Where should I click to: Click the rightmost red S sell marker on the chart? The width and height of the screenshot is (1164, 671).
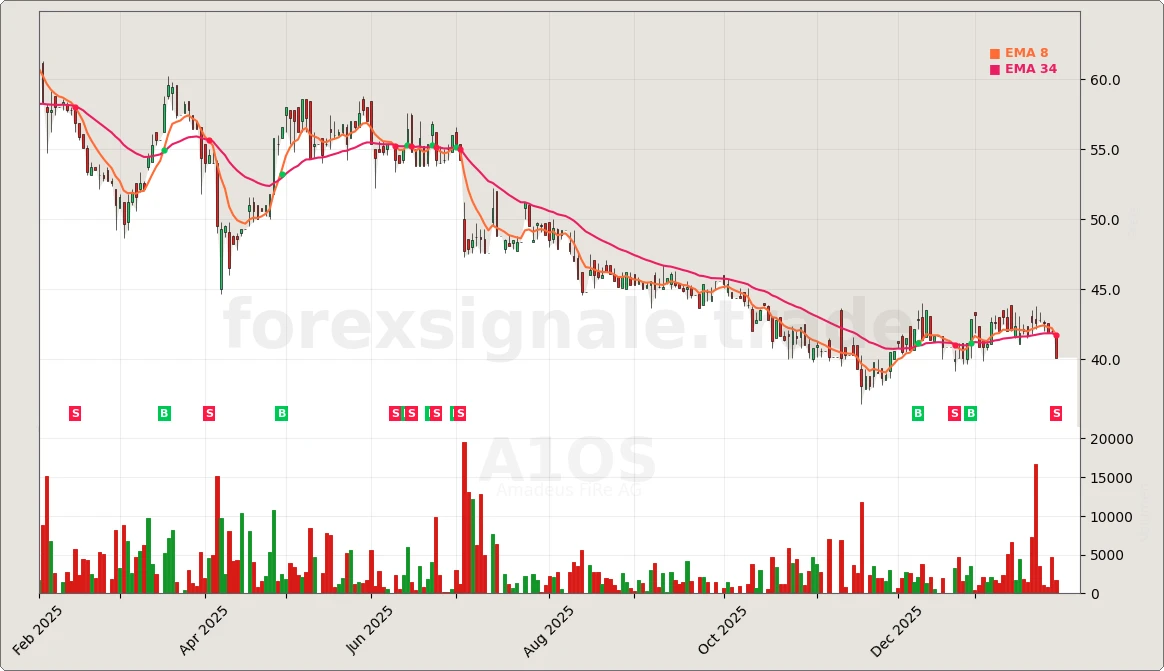coord(1055,412)
